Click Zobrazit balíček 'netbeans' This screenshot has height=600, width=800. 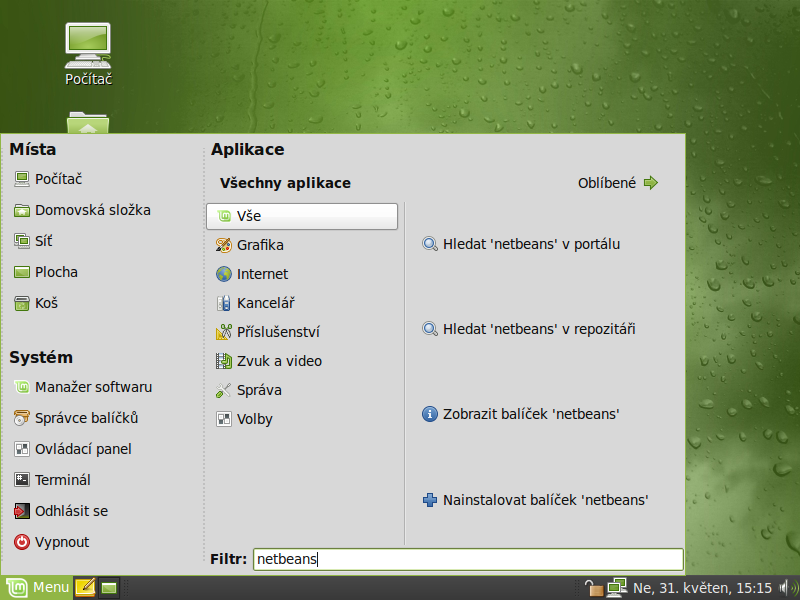[520, 414]
